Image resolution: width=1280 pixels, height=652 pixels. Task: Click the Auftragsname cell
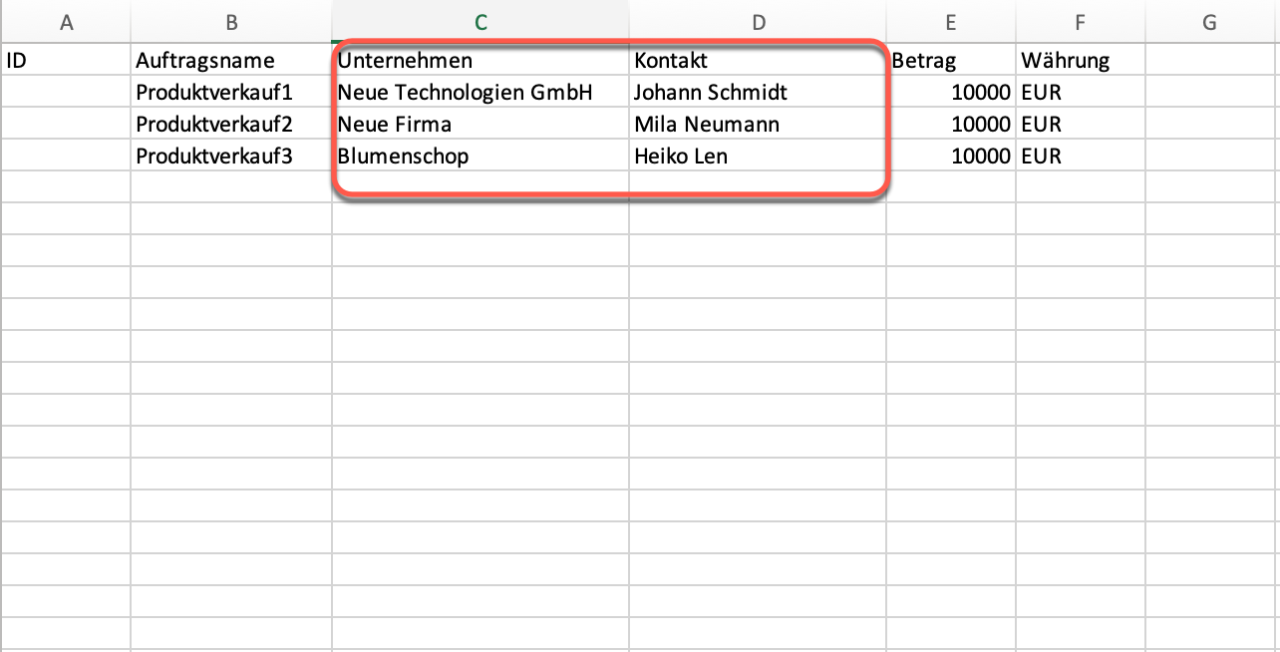(231, 60)
